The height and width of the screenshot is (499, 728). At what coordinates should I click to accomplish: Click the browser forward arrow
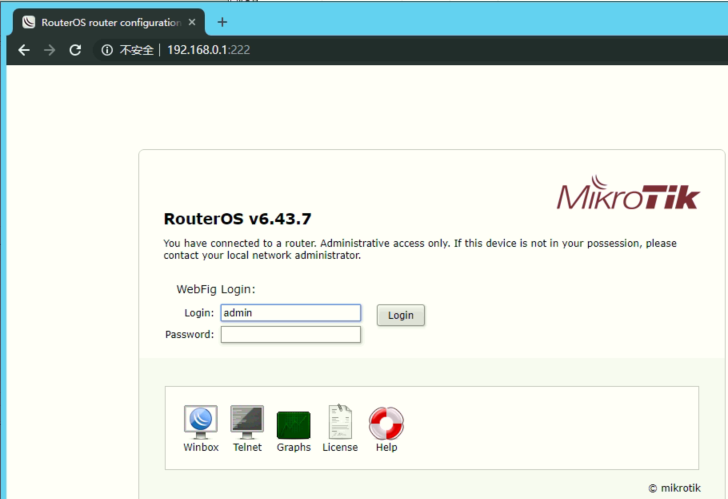[x=49, y=50]
